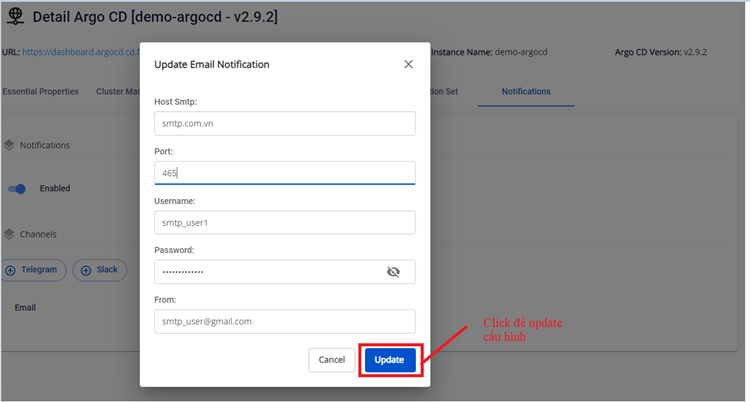Click the layers icon beside the Channels heading
The width and height of the screenshot is (750, 402).
(x=9, y=234)
